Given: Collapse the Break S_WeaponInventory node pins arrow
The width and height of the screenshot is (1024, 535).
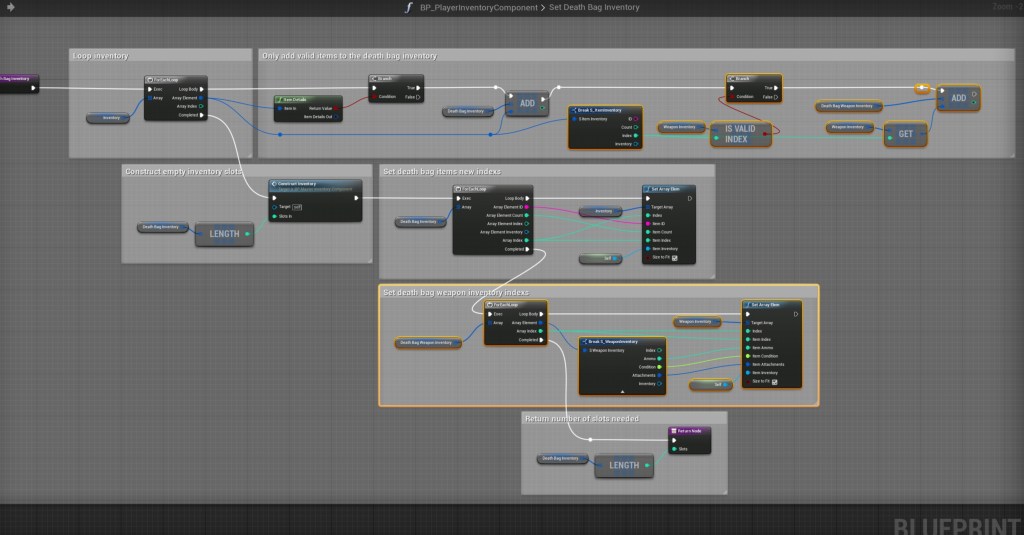Looking at the screenshot, I should (622, 391).
